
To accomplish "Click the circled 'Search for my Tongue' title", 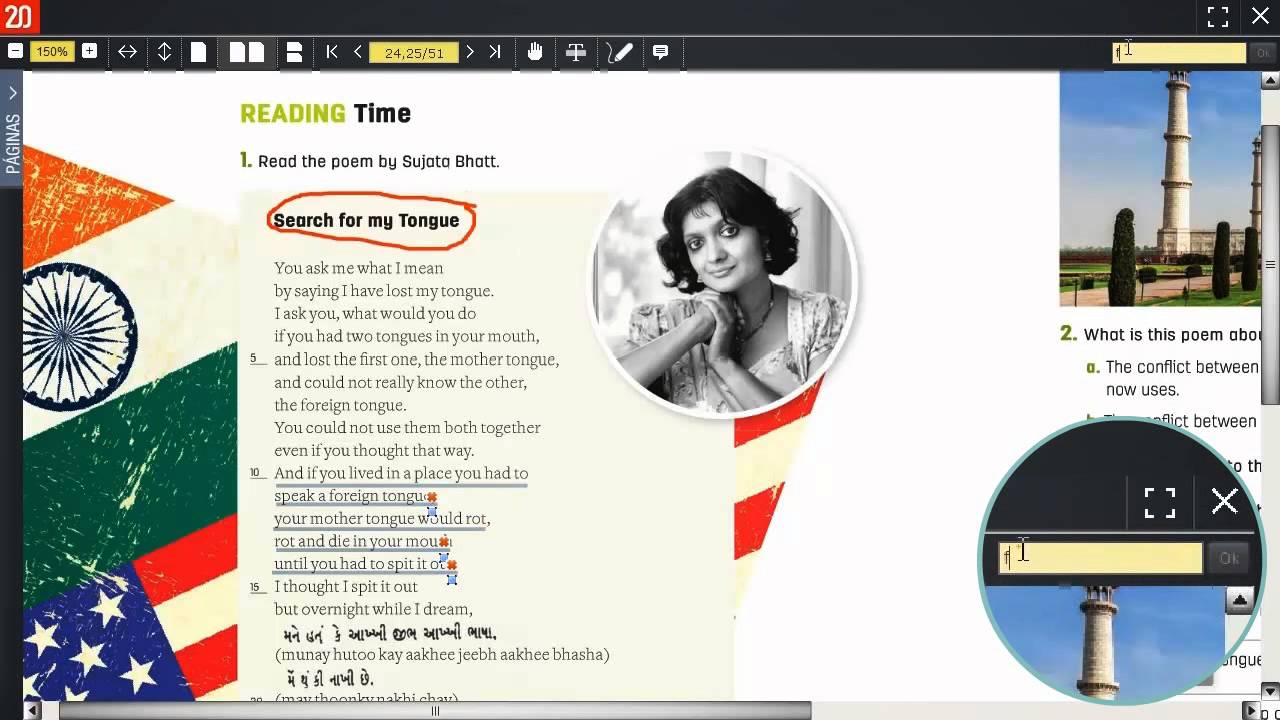I will point(366,221).
